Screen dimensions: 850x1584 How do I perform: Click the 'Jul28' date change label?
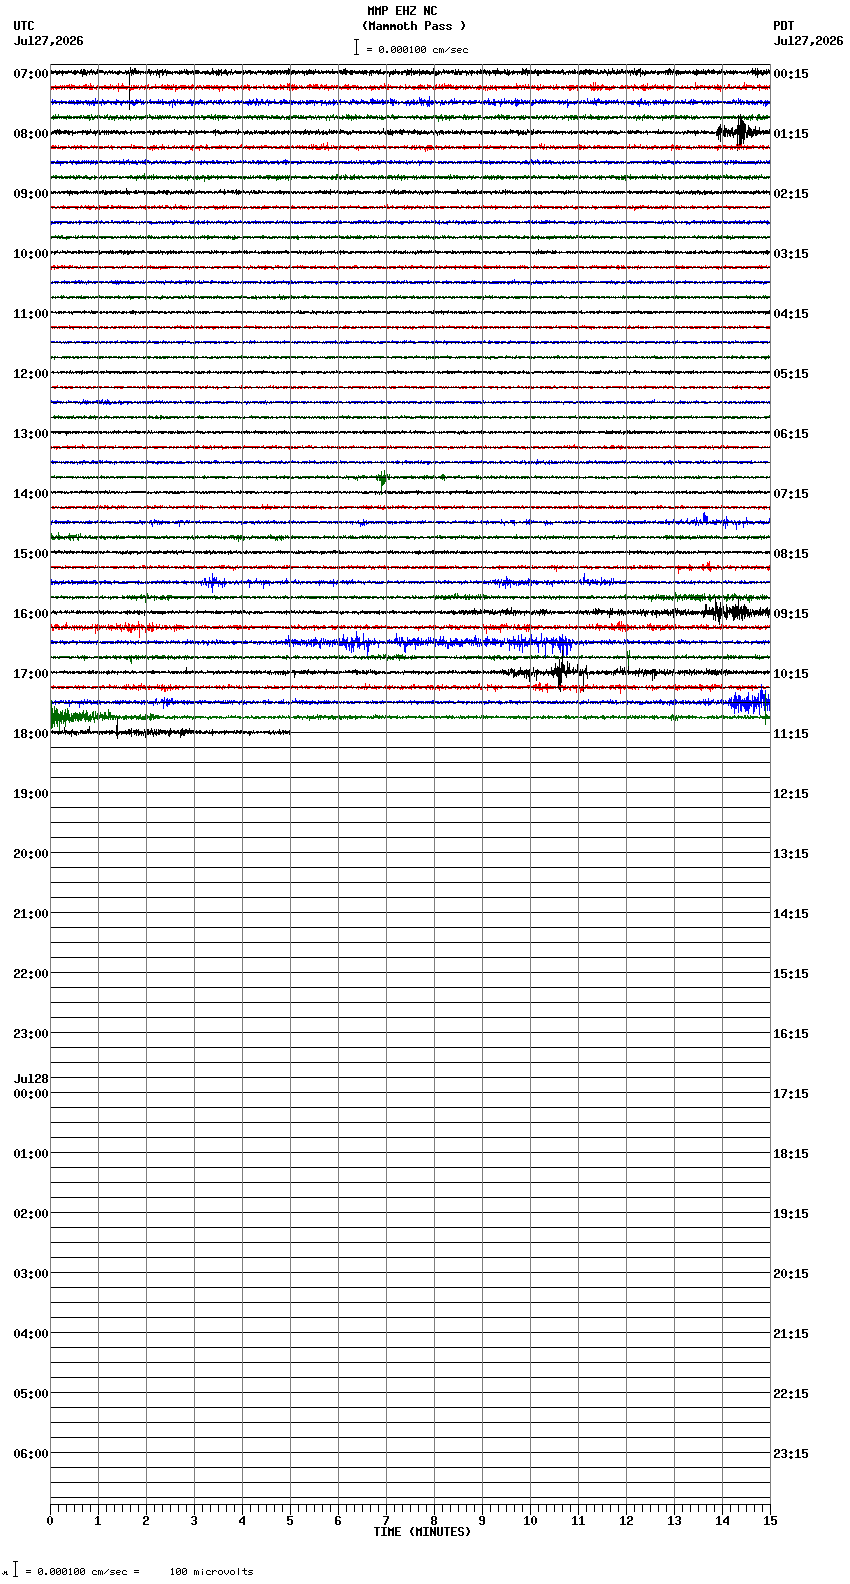[31, 1079]
